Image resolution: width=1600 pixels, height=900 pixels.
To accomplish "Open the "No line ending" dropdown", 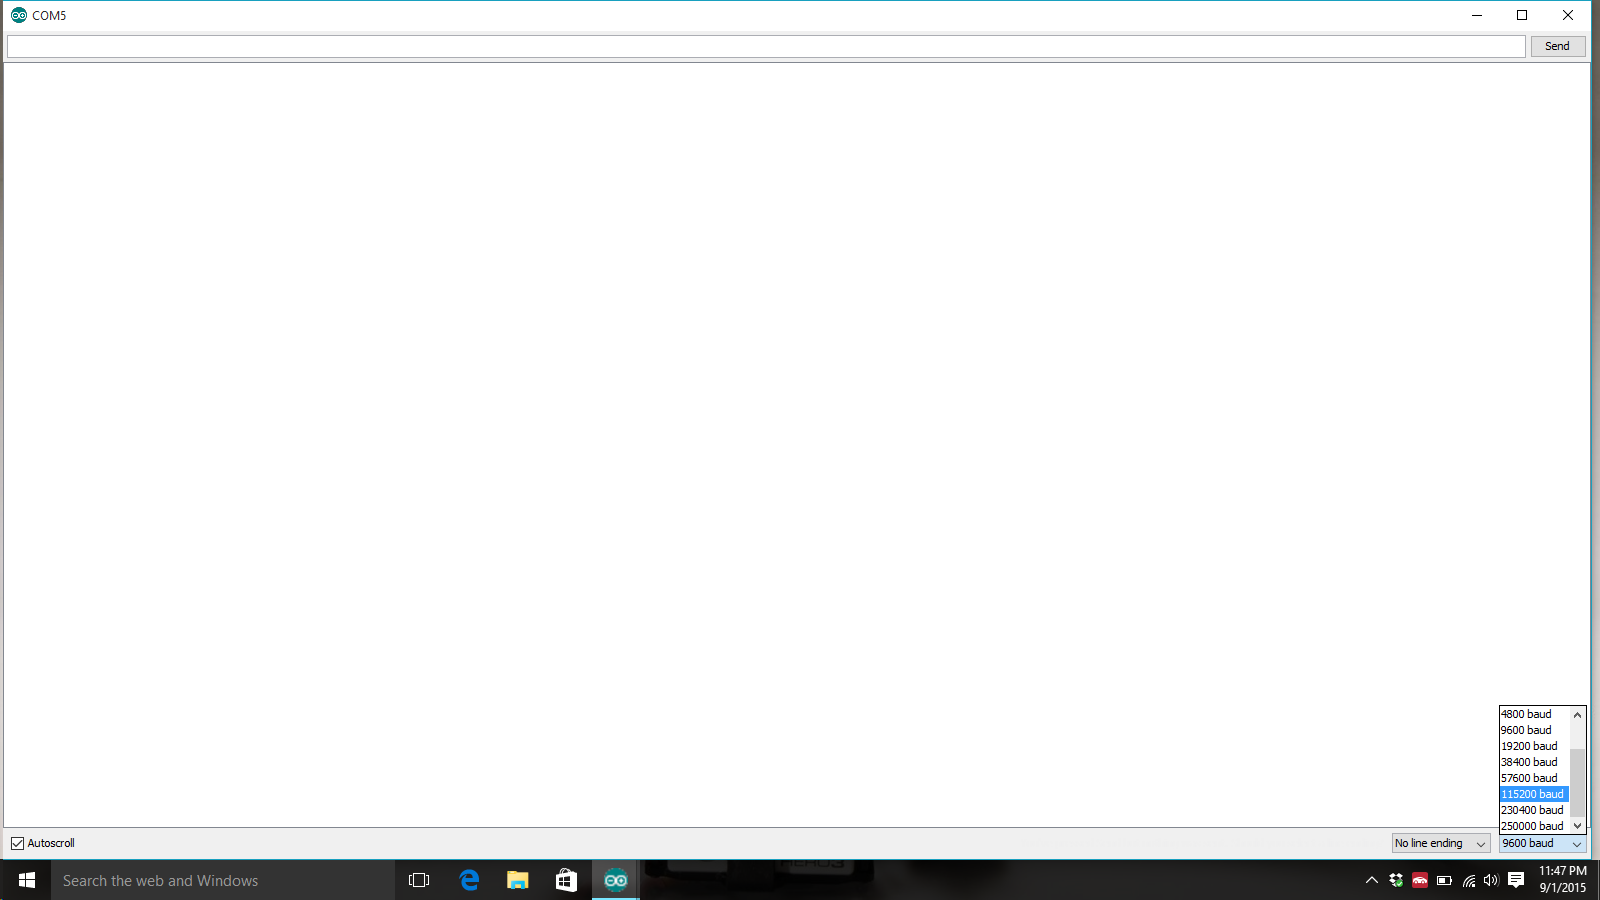I will (x=1439, y=843).
